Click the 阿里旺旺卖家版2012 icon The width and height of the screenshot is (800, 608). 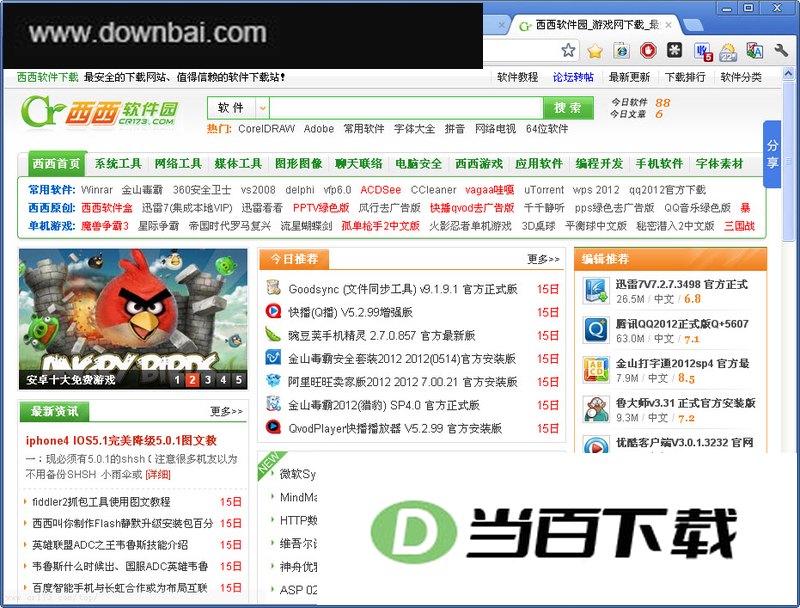click(273, 381)
